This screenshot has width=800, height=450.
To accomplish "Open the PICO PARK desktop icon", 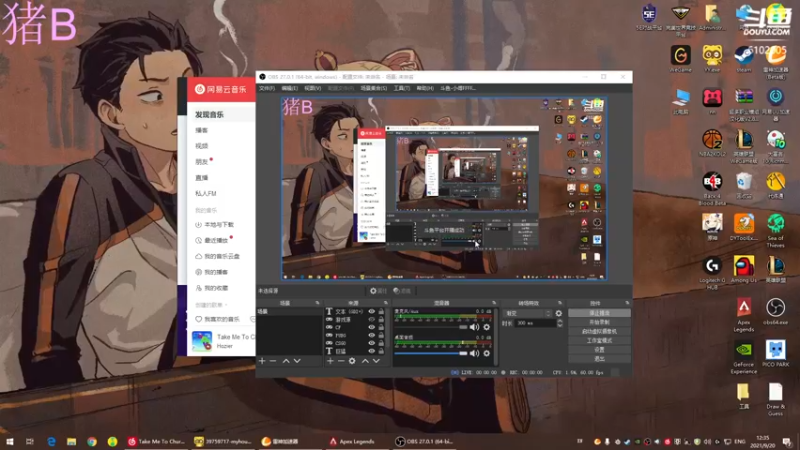I will 775,354.
